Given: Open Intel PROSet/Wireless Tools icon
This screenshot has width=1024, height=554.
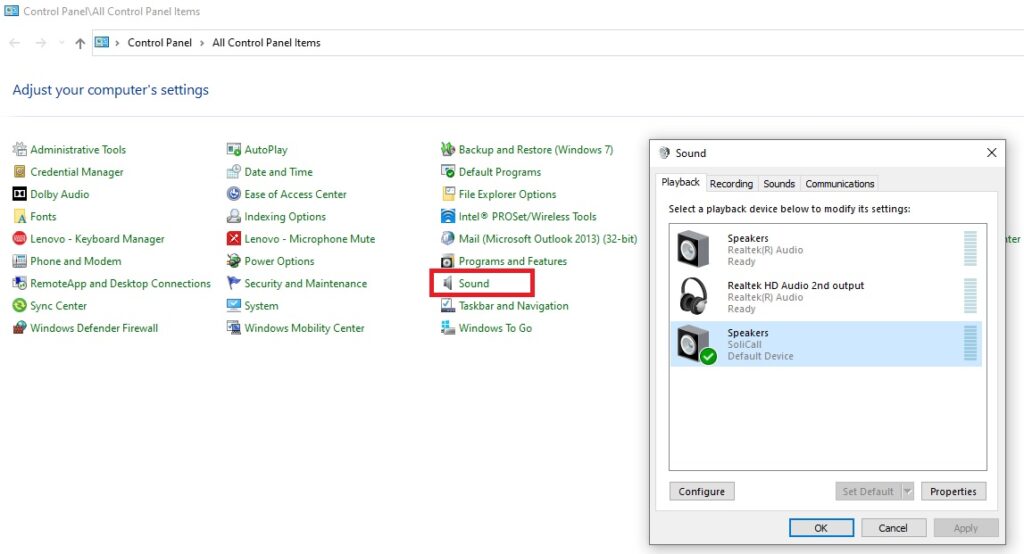Looking at the screenshot, I should click(448, 216).
